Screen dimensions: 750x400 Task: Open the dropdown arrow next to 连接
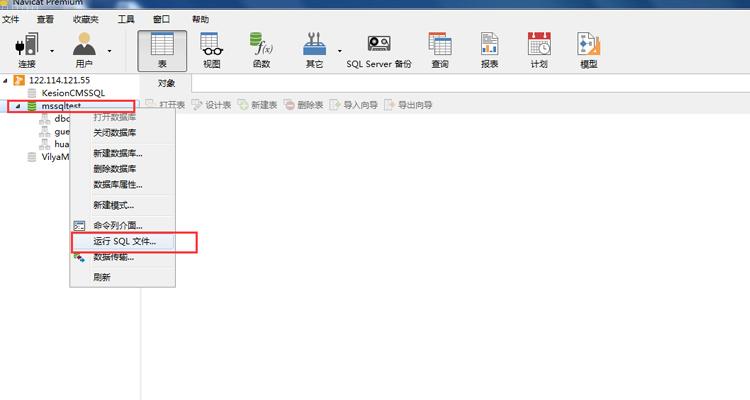coord(51,50)
